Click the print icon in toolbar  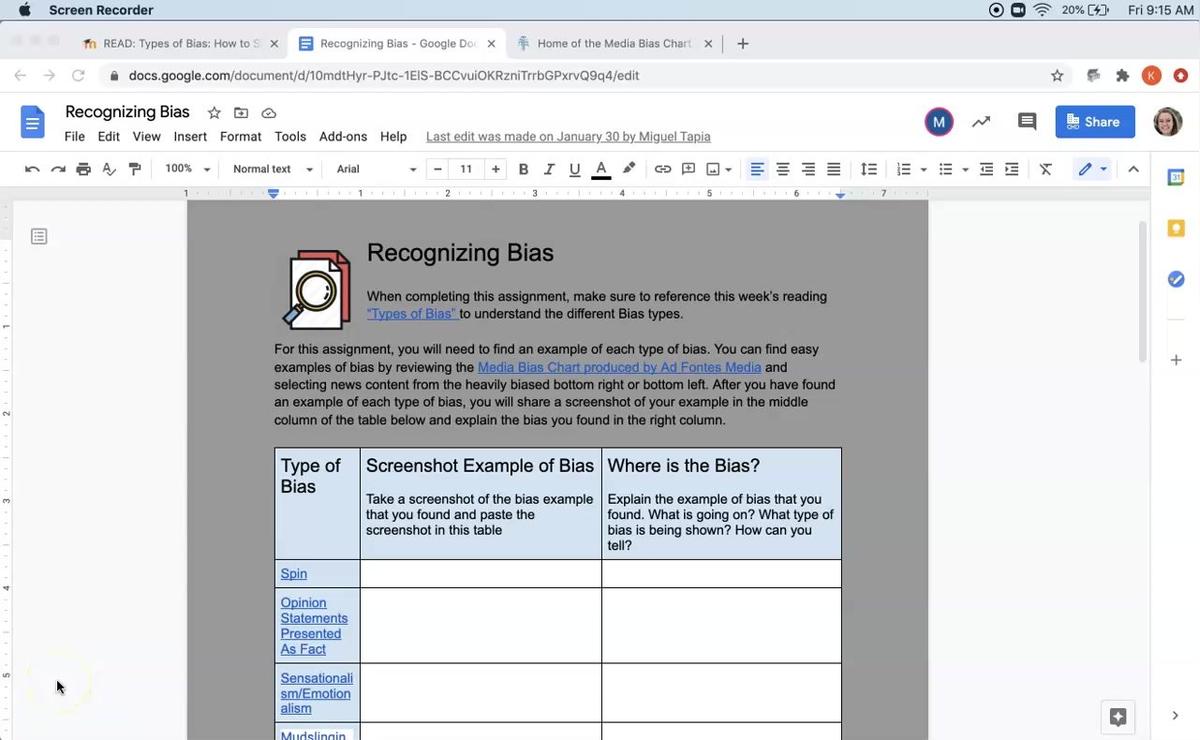(83, 169)
